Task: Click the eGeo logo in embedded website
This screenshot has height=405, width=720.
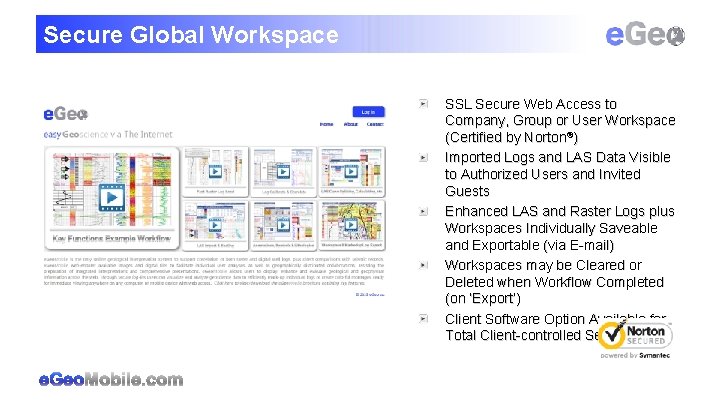Action: click(66, 114)
